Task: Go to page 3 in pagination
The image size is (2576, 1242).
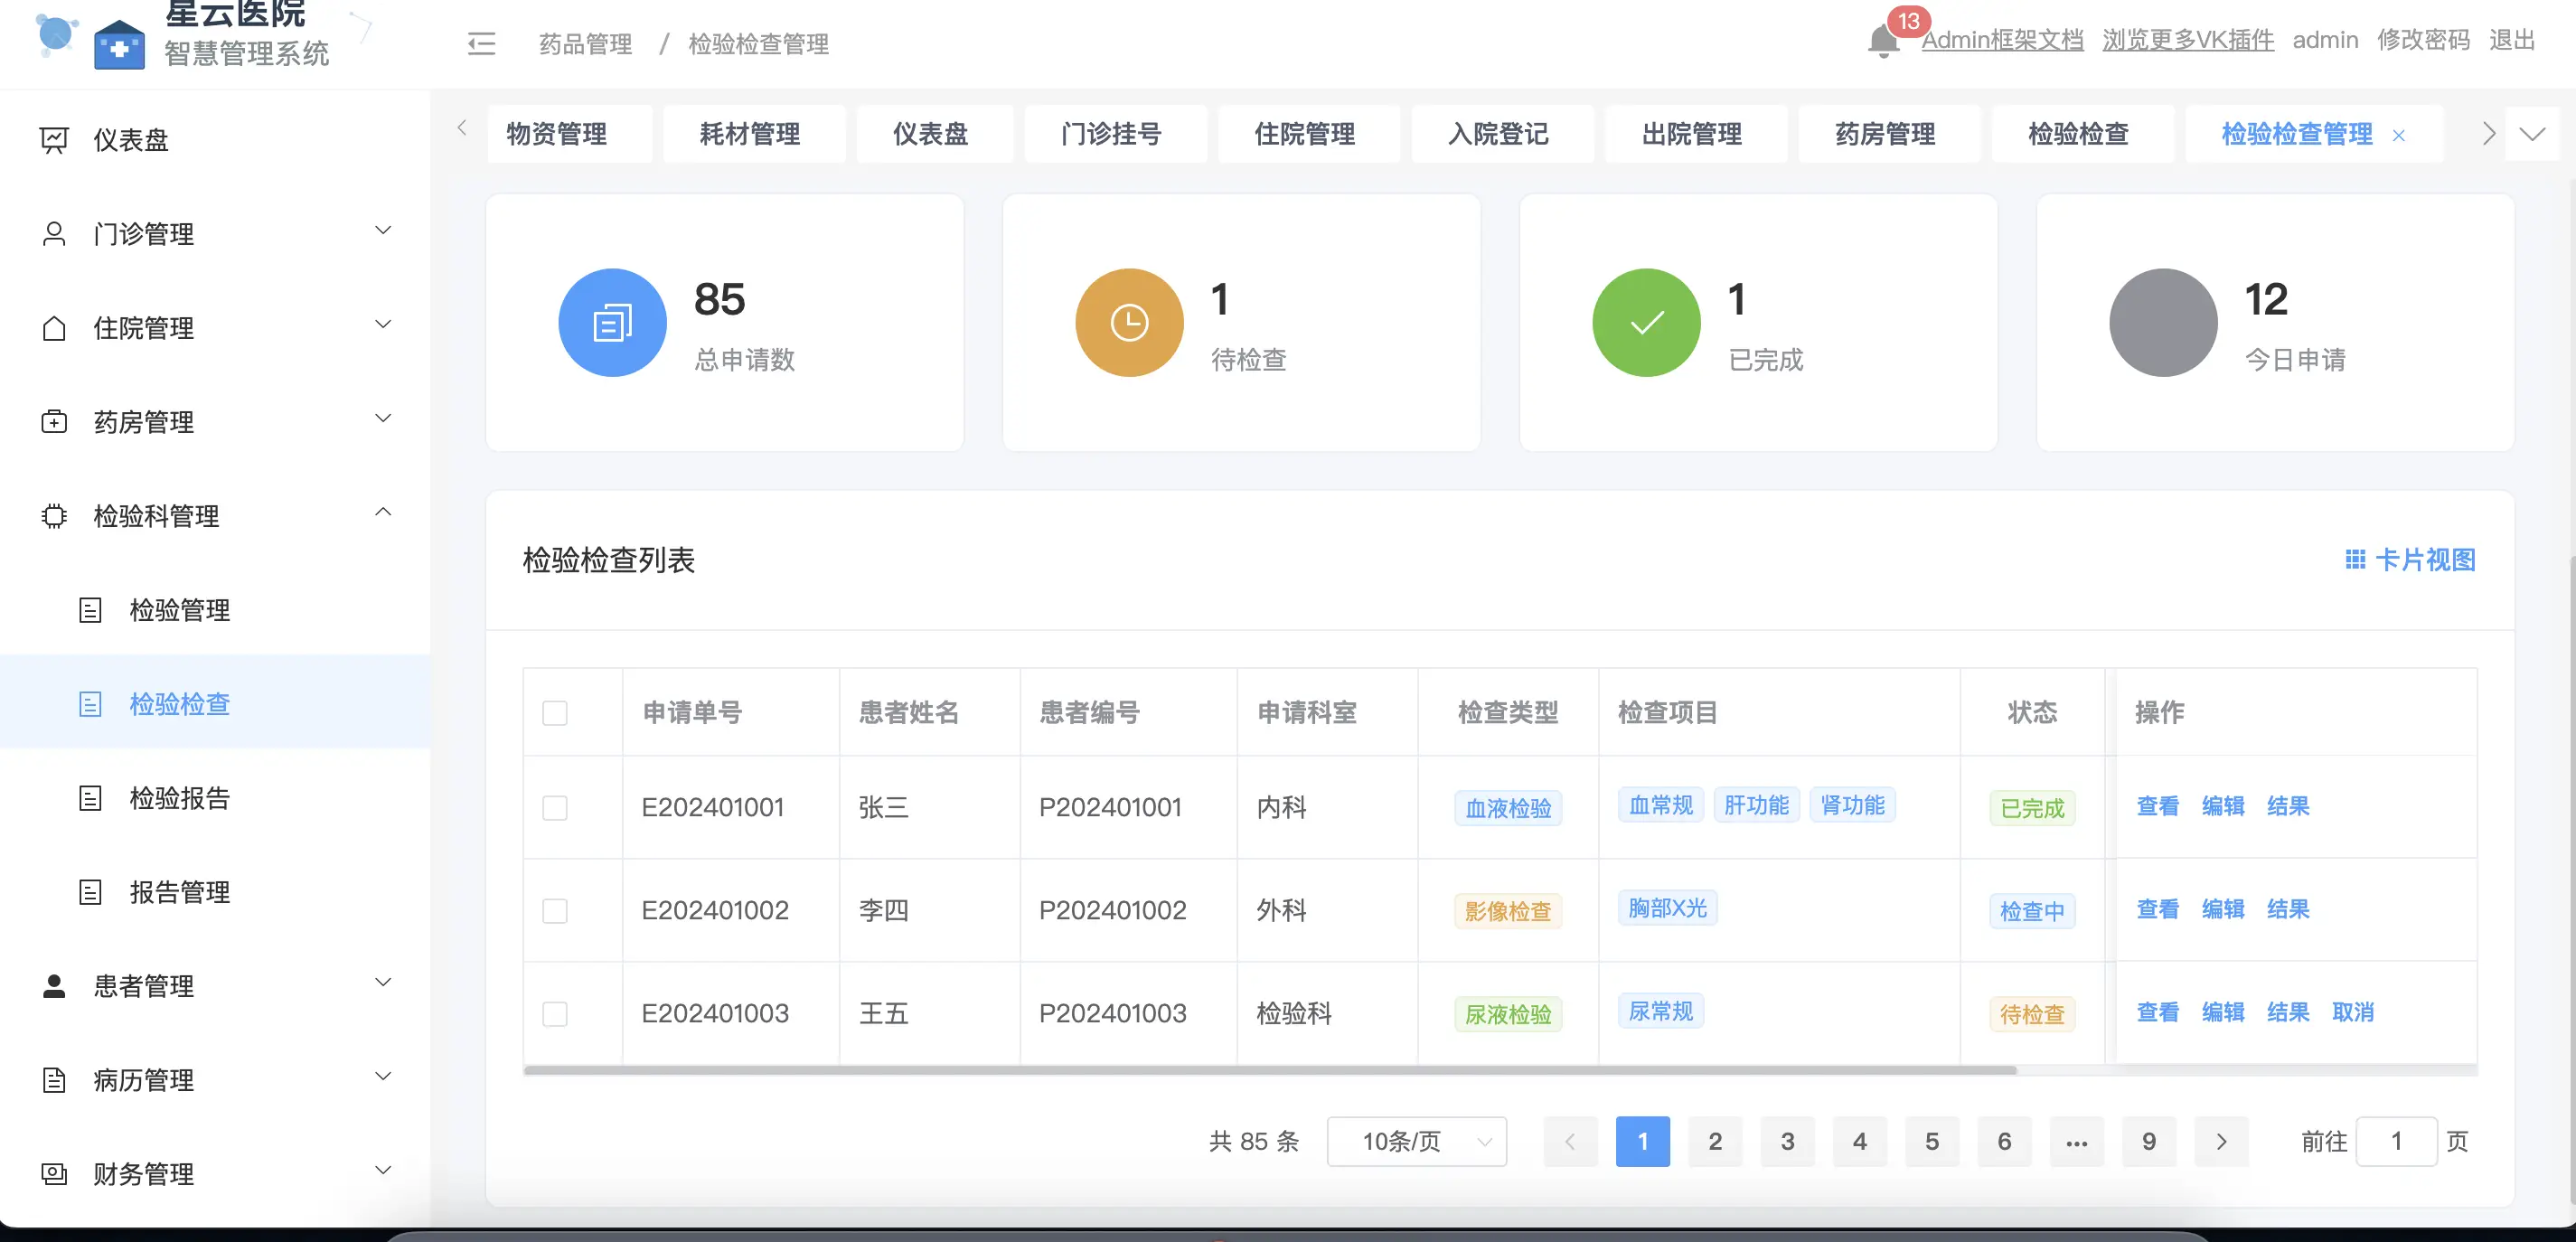Action: [1787, 1142]
